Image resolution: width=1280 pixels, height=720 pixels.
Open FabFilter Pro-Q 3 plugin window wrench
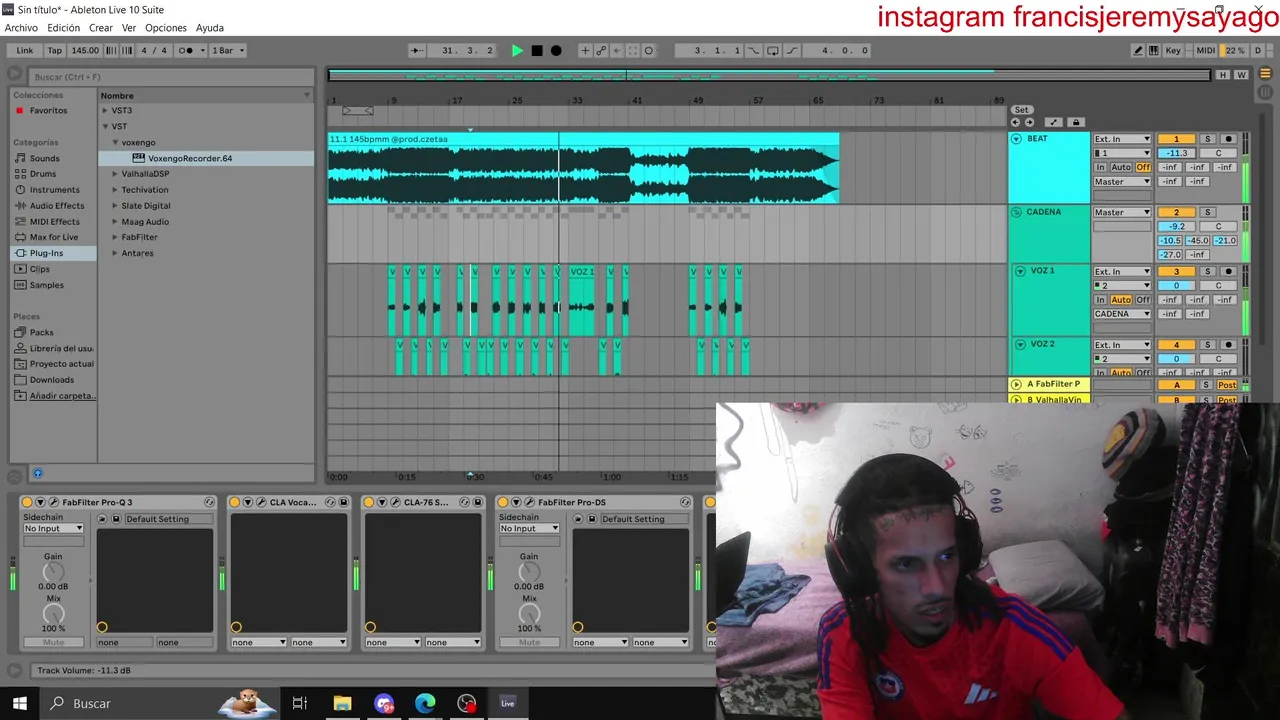[x=54, y=502]
